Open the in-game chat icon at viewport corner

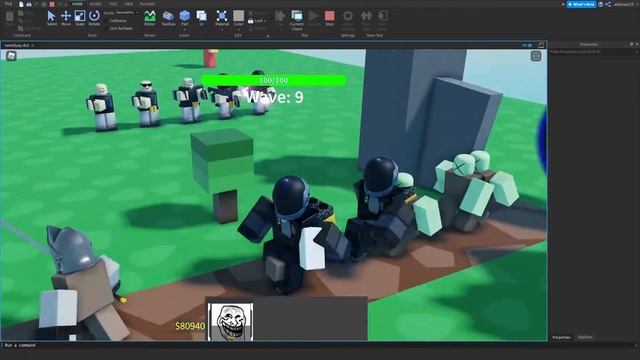click(536, 56)
